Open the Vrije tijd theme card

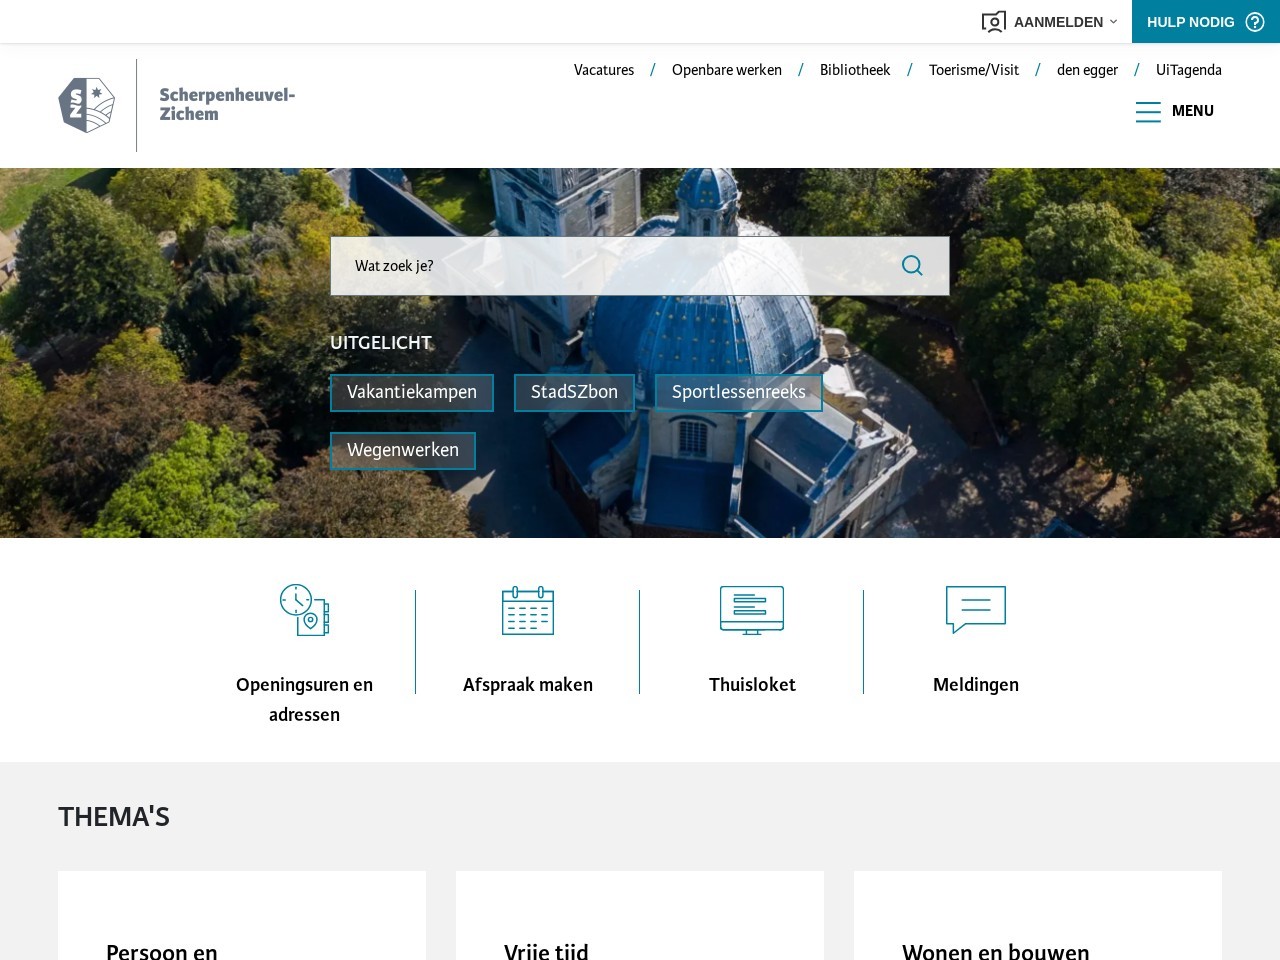(x=640, y=915)
